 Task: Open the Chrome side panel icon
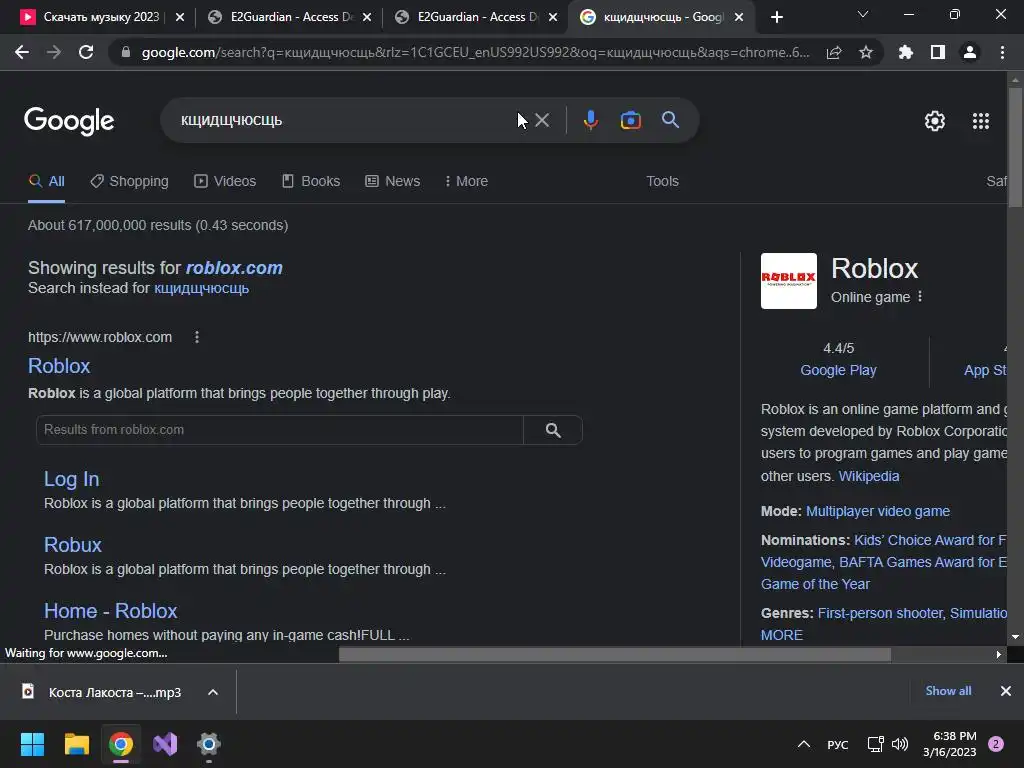938,52
